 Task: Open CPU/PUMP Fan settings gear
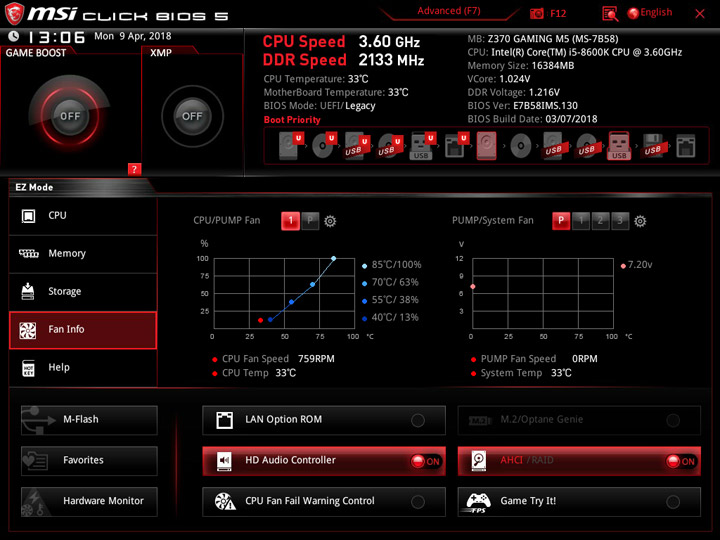330,221
